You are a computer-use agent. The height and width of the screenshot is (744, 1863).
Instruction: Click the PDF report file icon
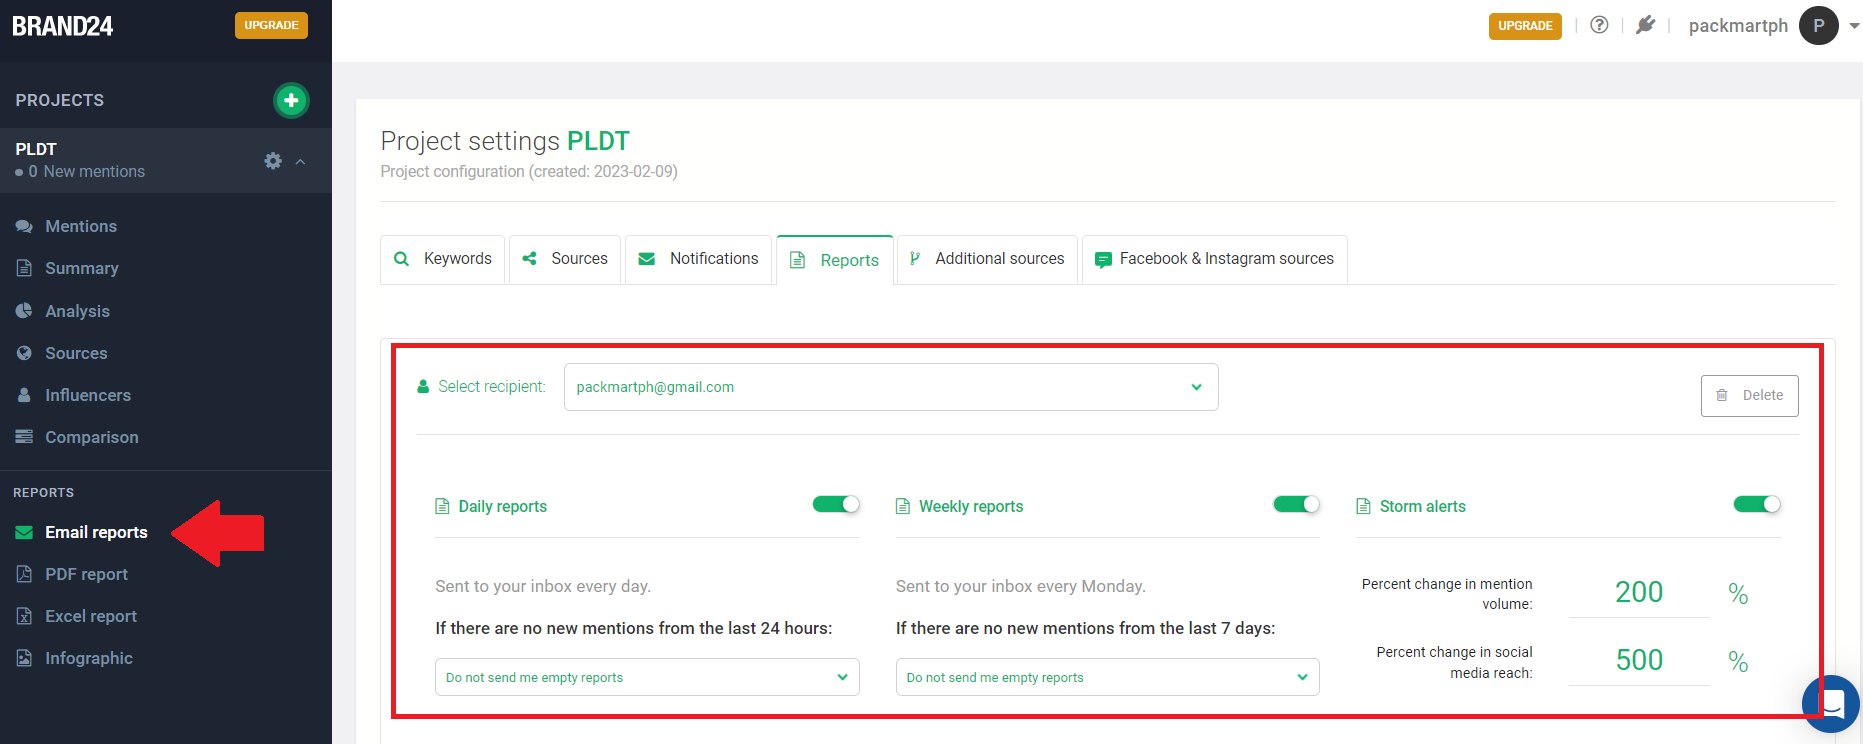tap(24, 574)
